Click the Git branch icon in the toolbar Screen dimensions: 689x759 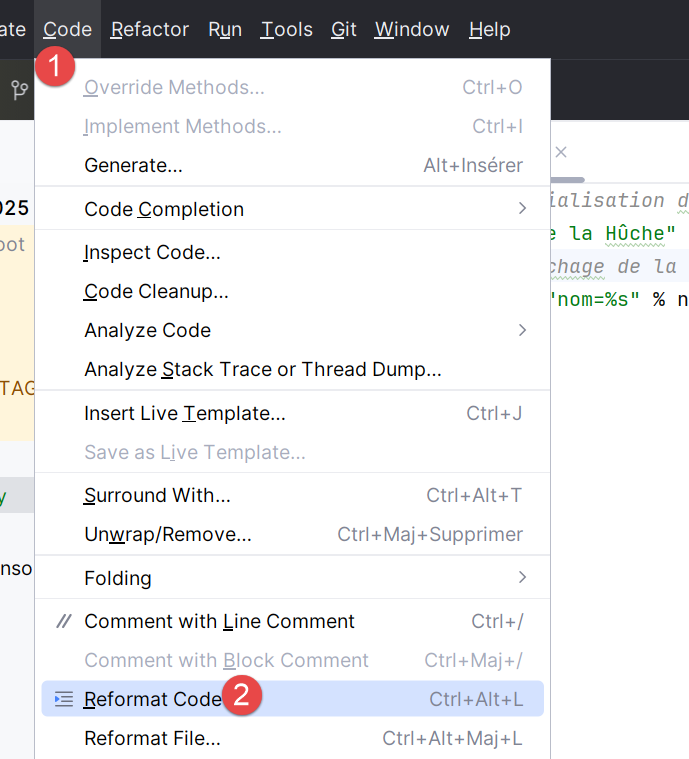point(19,90)
